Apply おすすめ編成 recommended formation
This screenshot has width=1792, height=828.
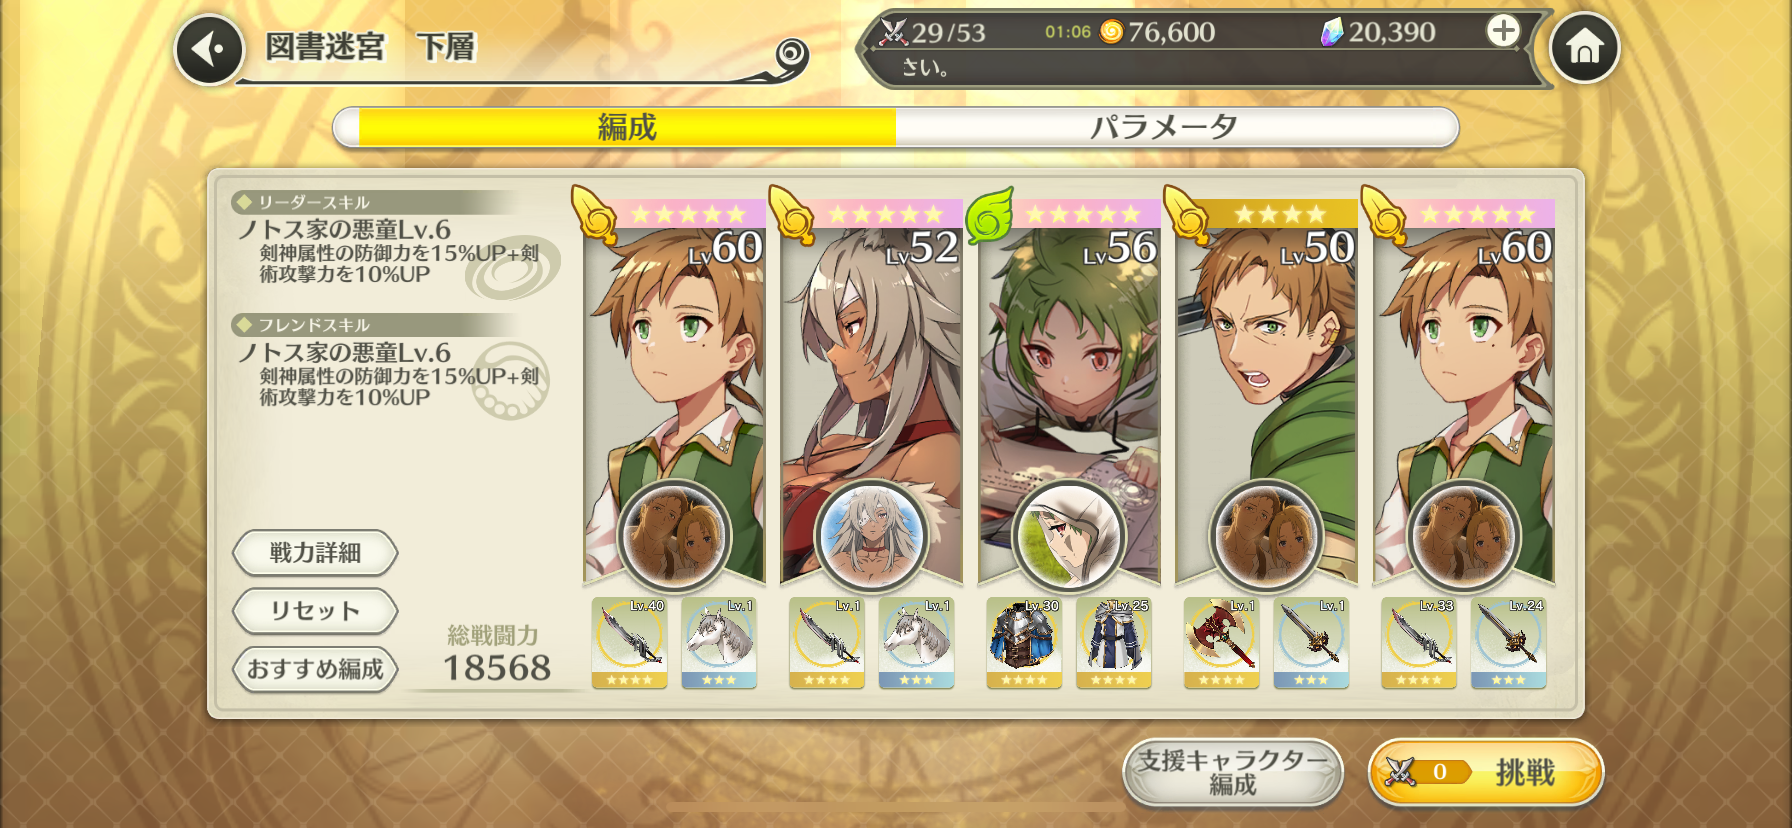click(x=315, y=669)
